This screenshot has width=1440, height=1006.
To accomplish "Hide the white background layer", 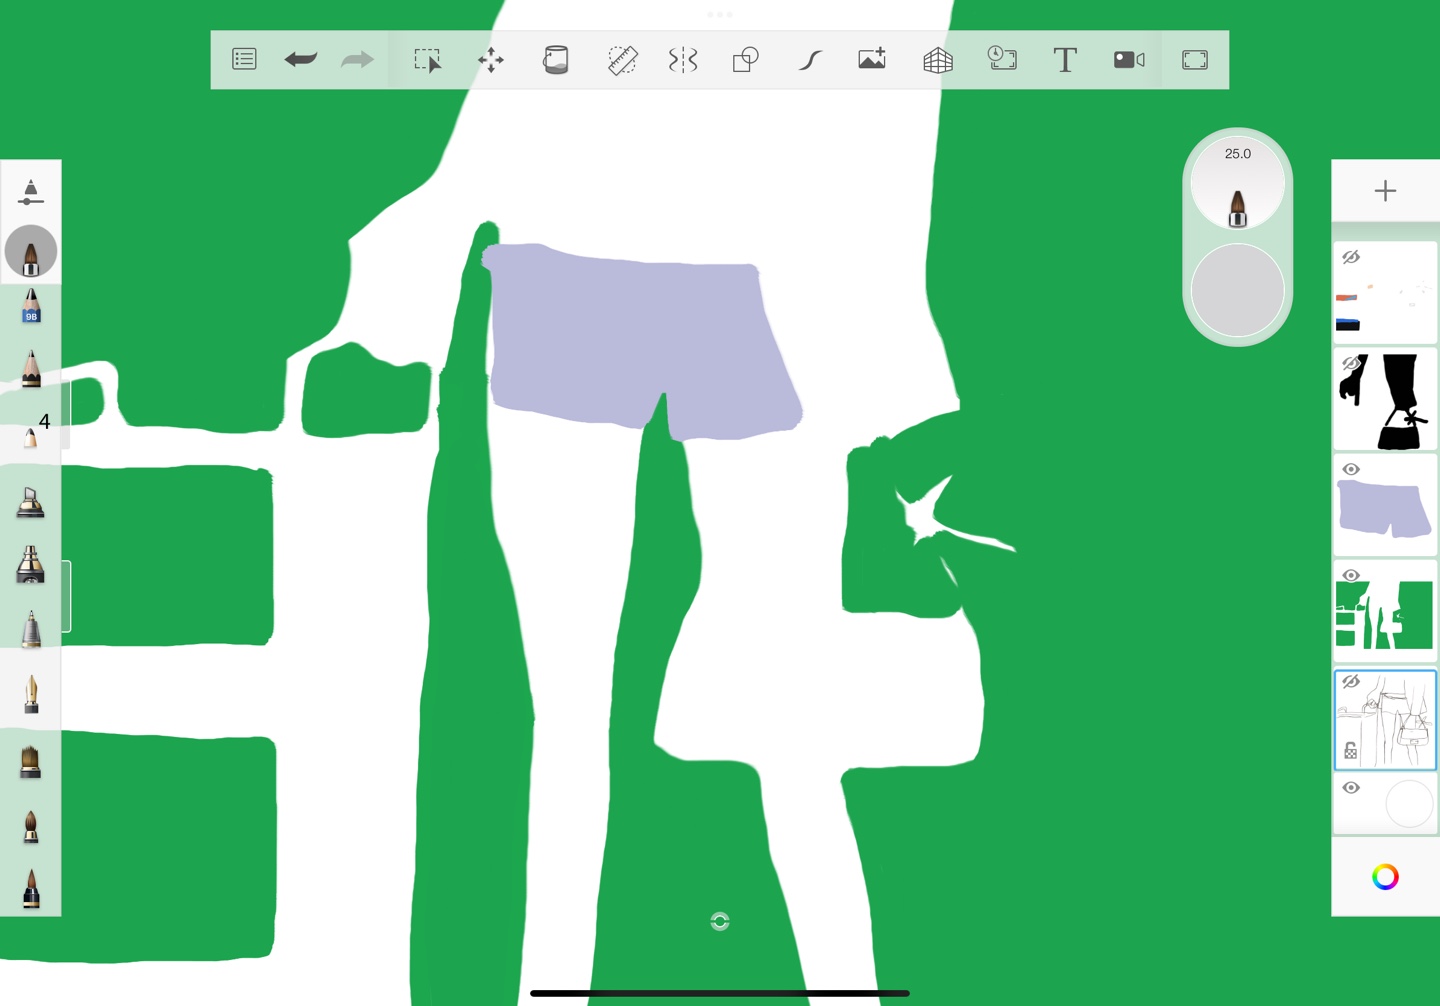I will pyautogui.click(x=1351, y=788).
